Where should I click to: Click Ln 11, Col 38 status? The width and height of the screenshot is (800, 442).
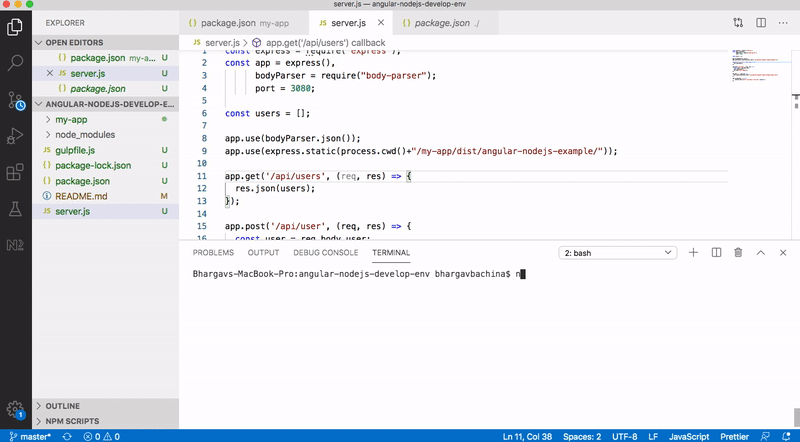tap(527, 436)
